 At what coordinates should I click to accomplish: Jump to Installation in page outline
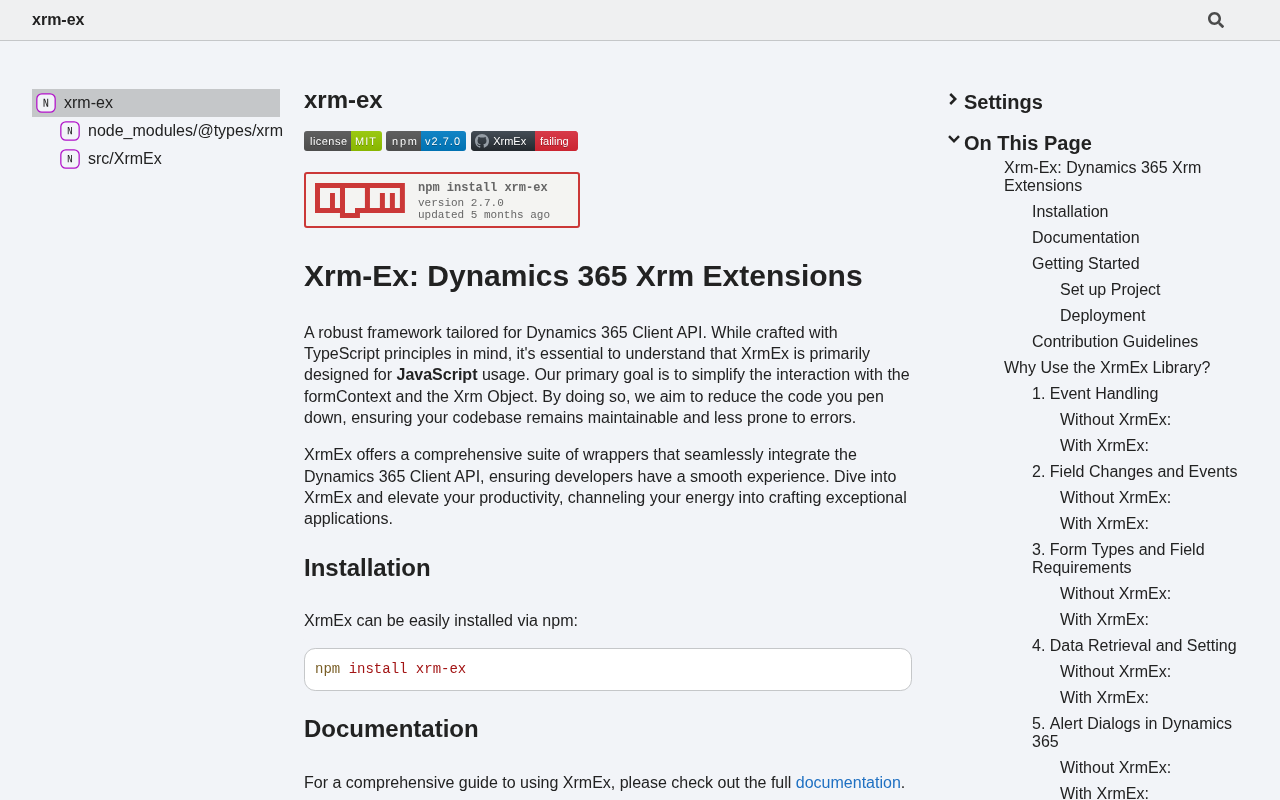(x=1070, y=212)
